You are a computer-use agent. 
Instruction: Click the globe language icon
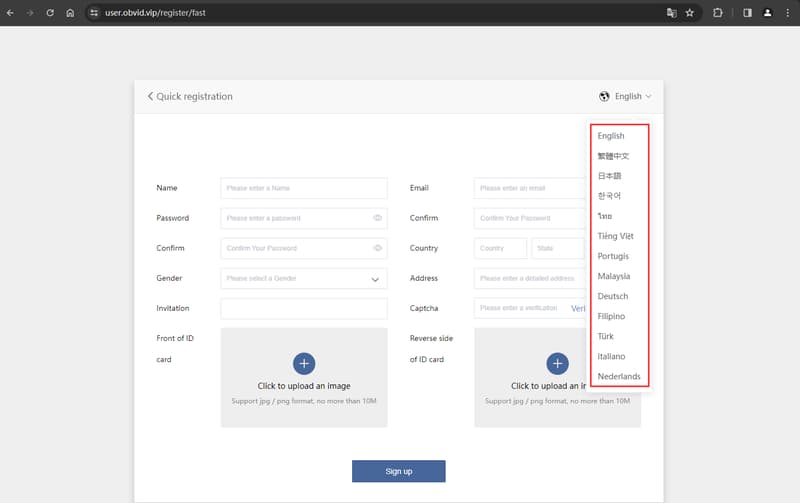[604, 96]
